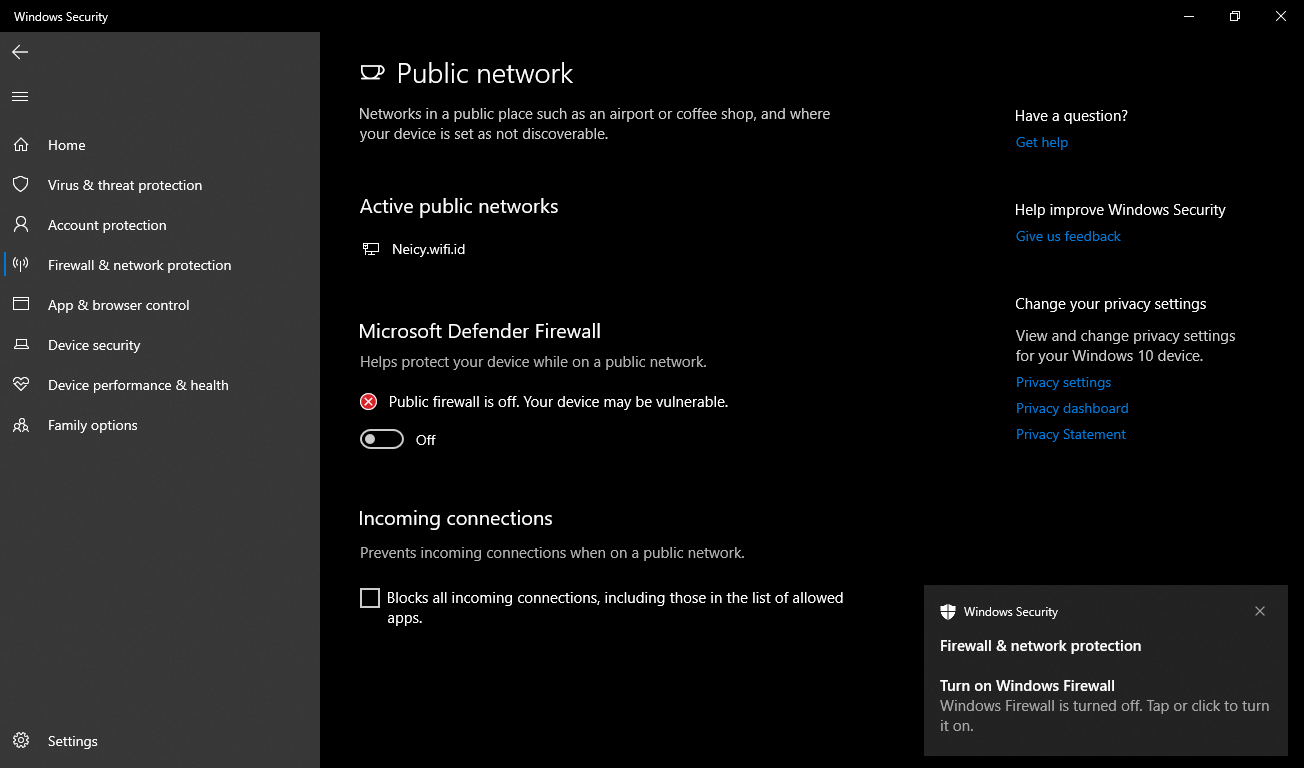Click the Firewall & network antenna icon
Viewport: 1304px width, 768px height.
point(21,265)
